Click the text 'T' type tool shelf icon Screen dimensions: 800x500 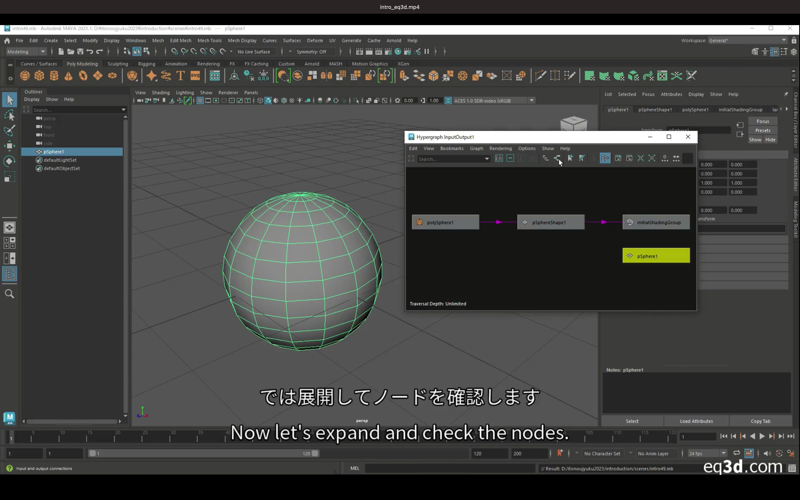tap(181, 75)
